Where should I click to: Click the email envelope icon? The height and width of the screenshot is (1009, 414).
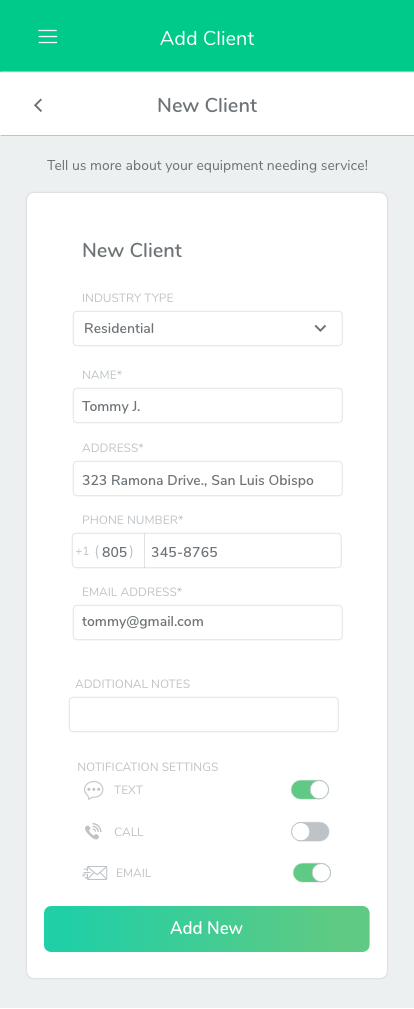coord(95,873)
